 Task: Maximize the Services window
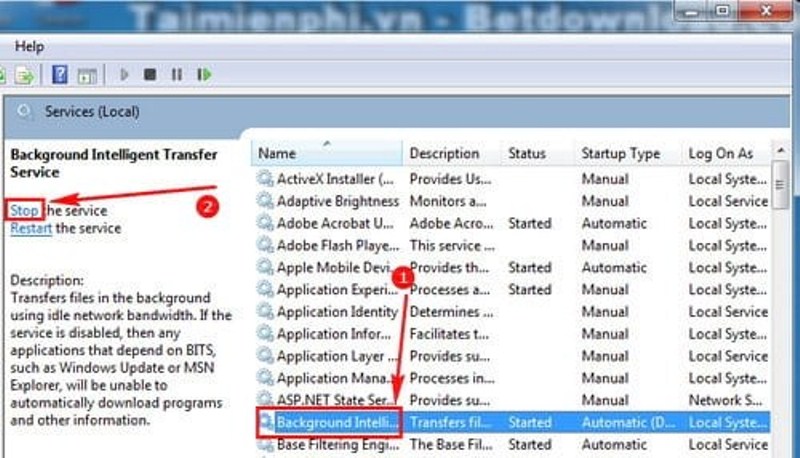coord(722,10)
